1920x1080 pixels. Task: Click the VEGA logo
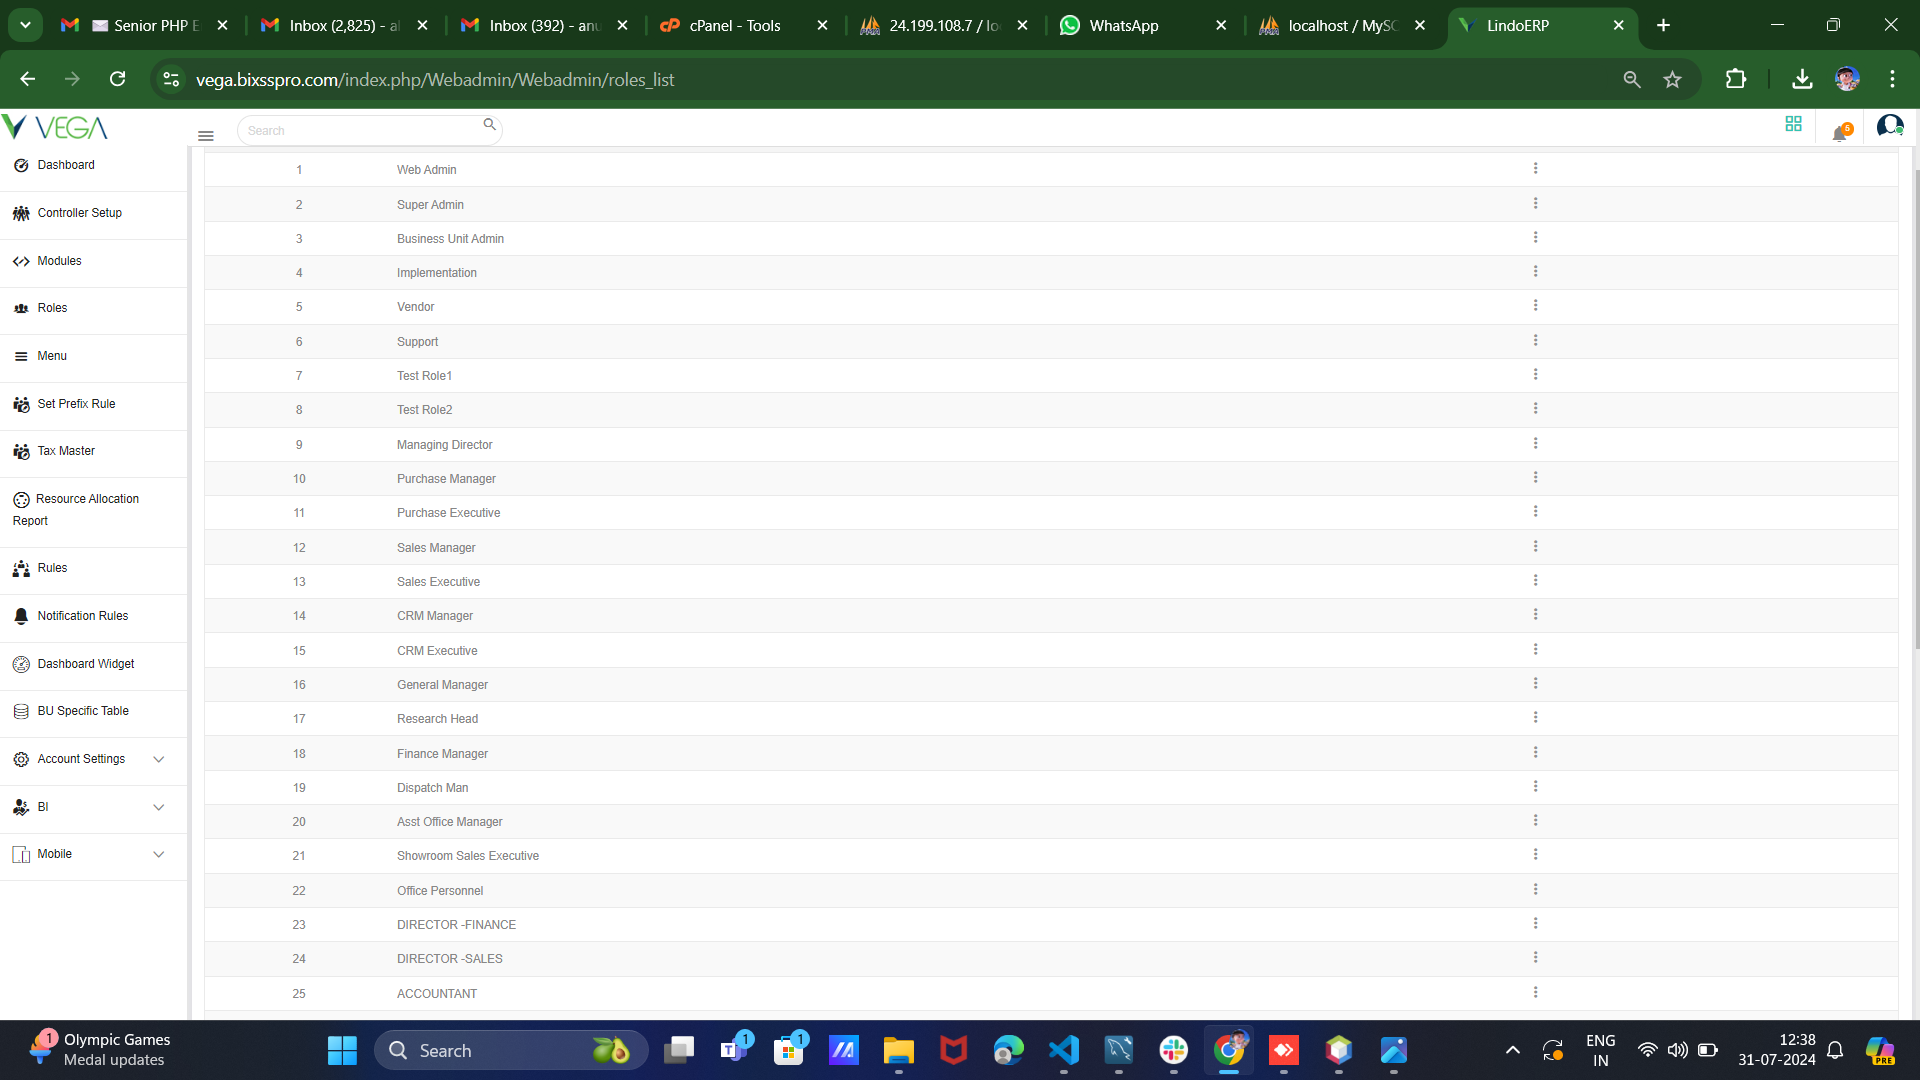click(x=55, y=127)
